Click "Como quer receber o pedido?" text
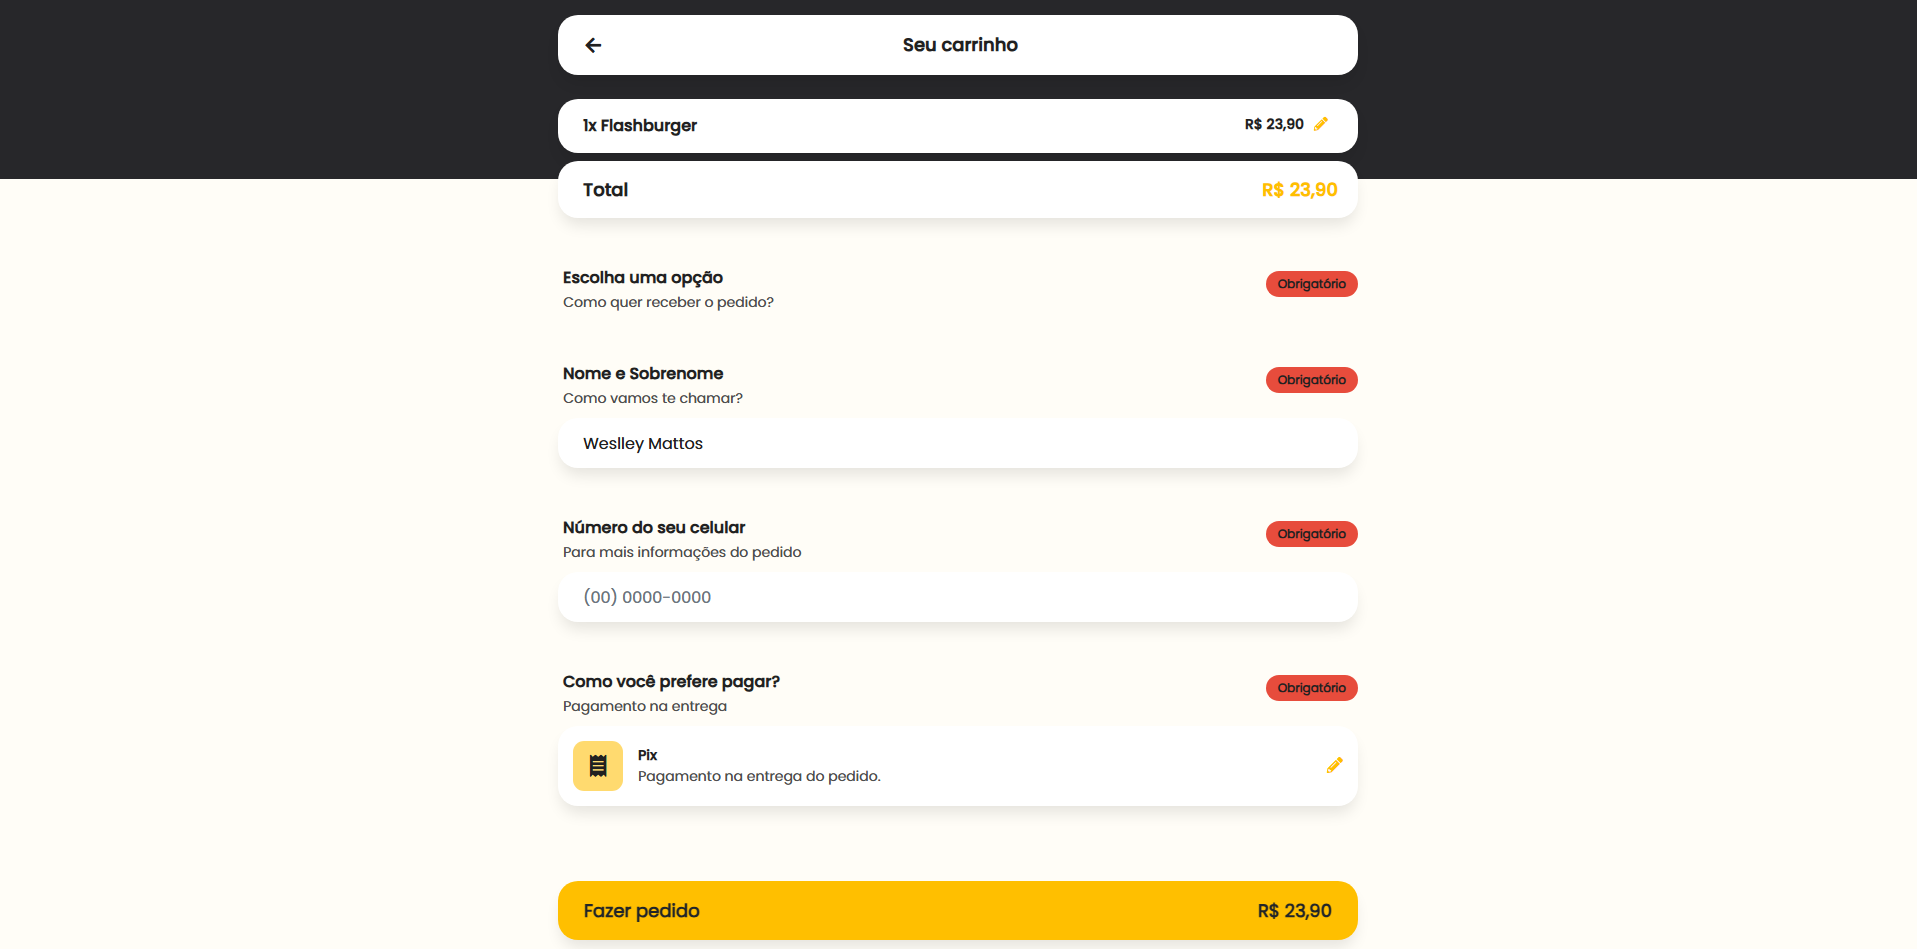The height and width of the screenshot is (949, 1917). click(668, 302)
